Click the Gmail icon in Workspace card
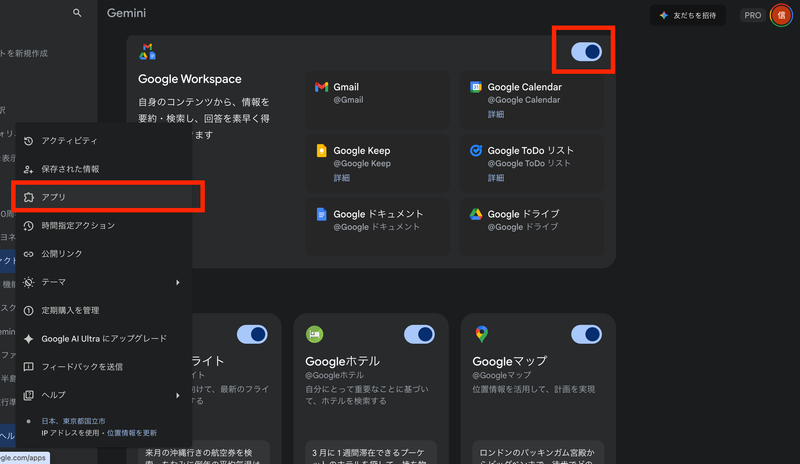Viewport: 800px width, 464px height. pyautogui.click(x=321, y=87)
